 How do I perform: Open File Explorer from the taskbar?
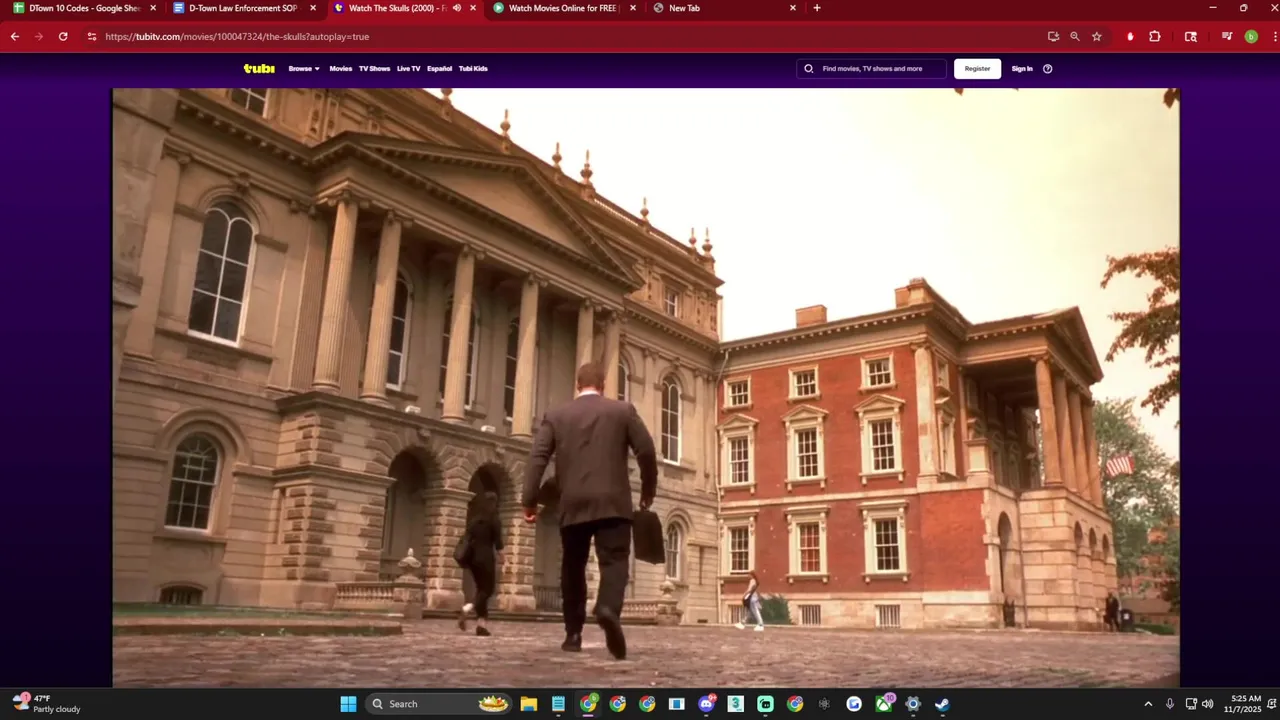click(x=529, y=704)
